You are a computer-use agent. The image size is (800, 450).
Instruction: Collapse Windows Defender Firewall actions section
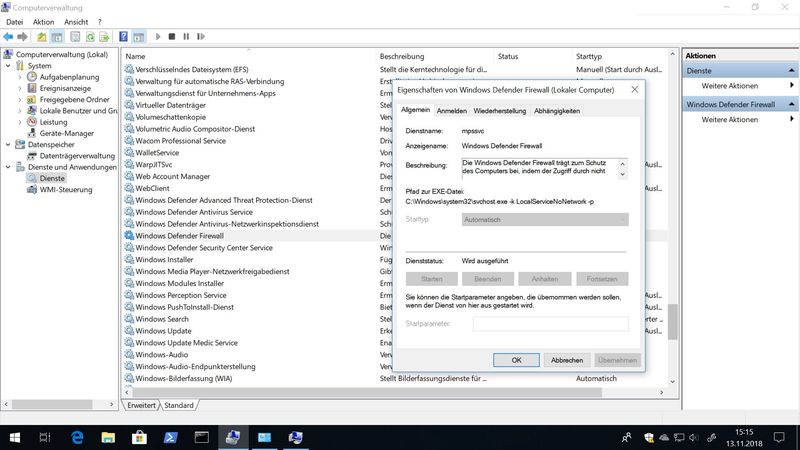point(791,104)
